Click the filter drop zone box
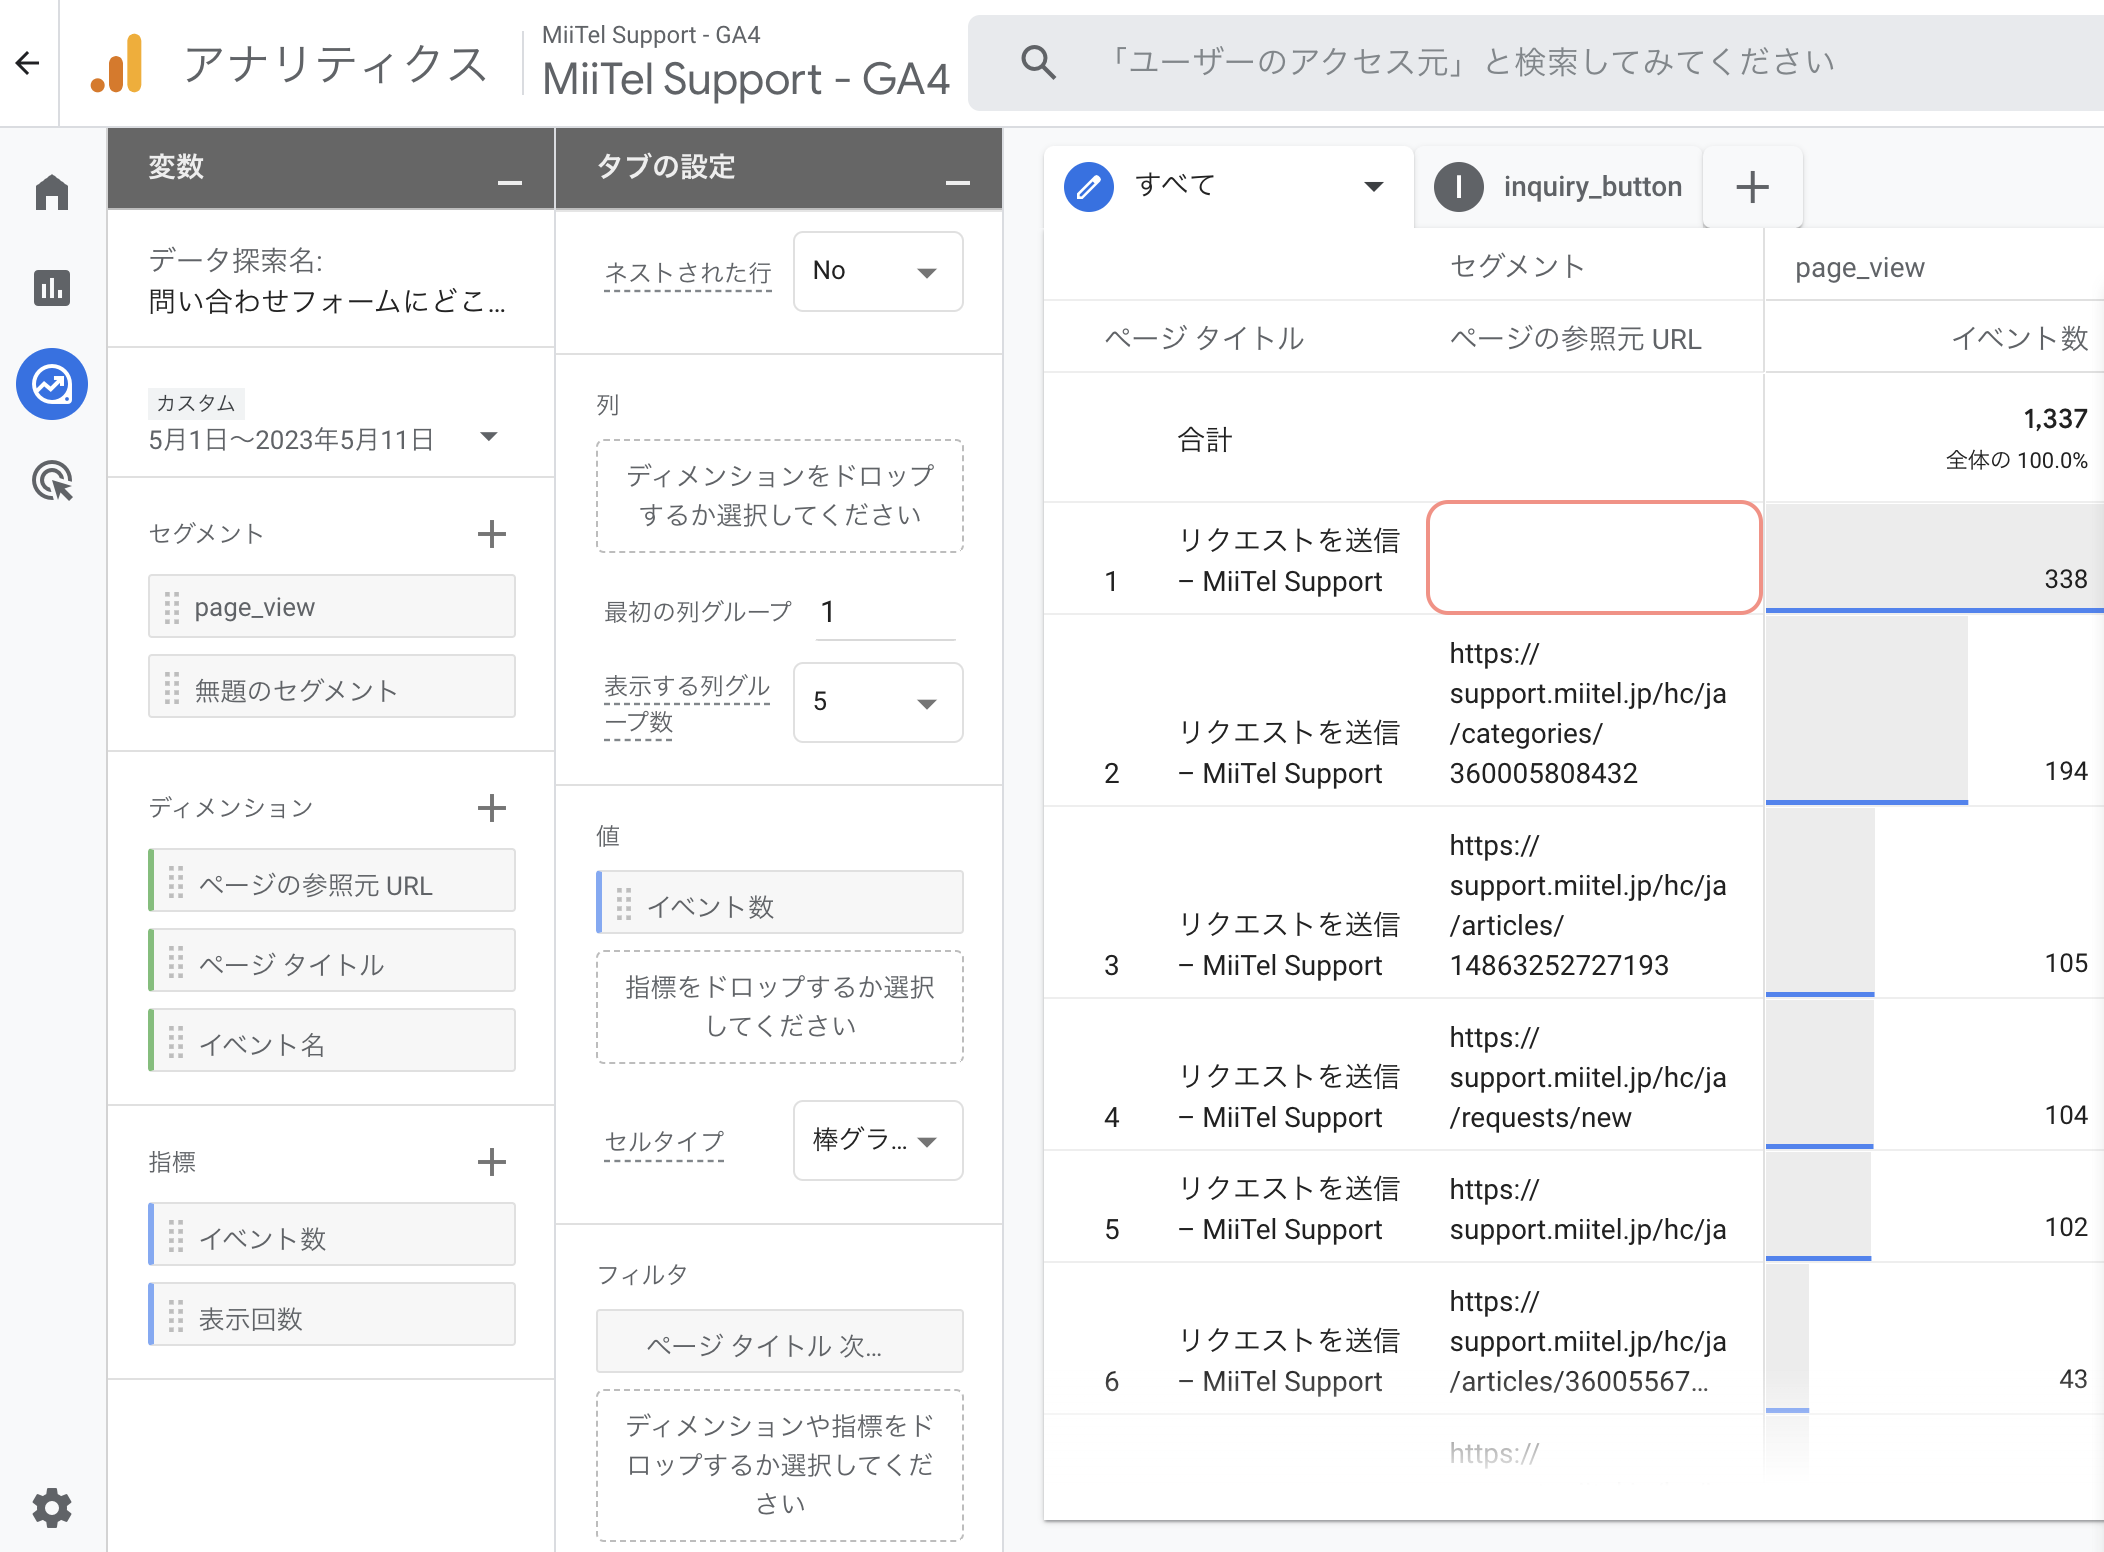The image size is (2104, 1552). [780, 1465]
